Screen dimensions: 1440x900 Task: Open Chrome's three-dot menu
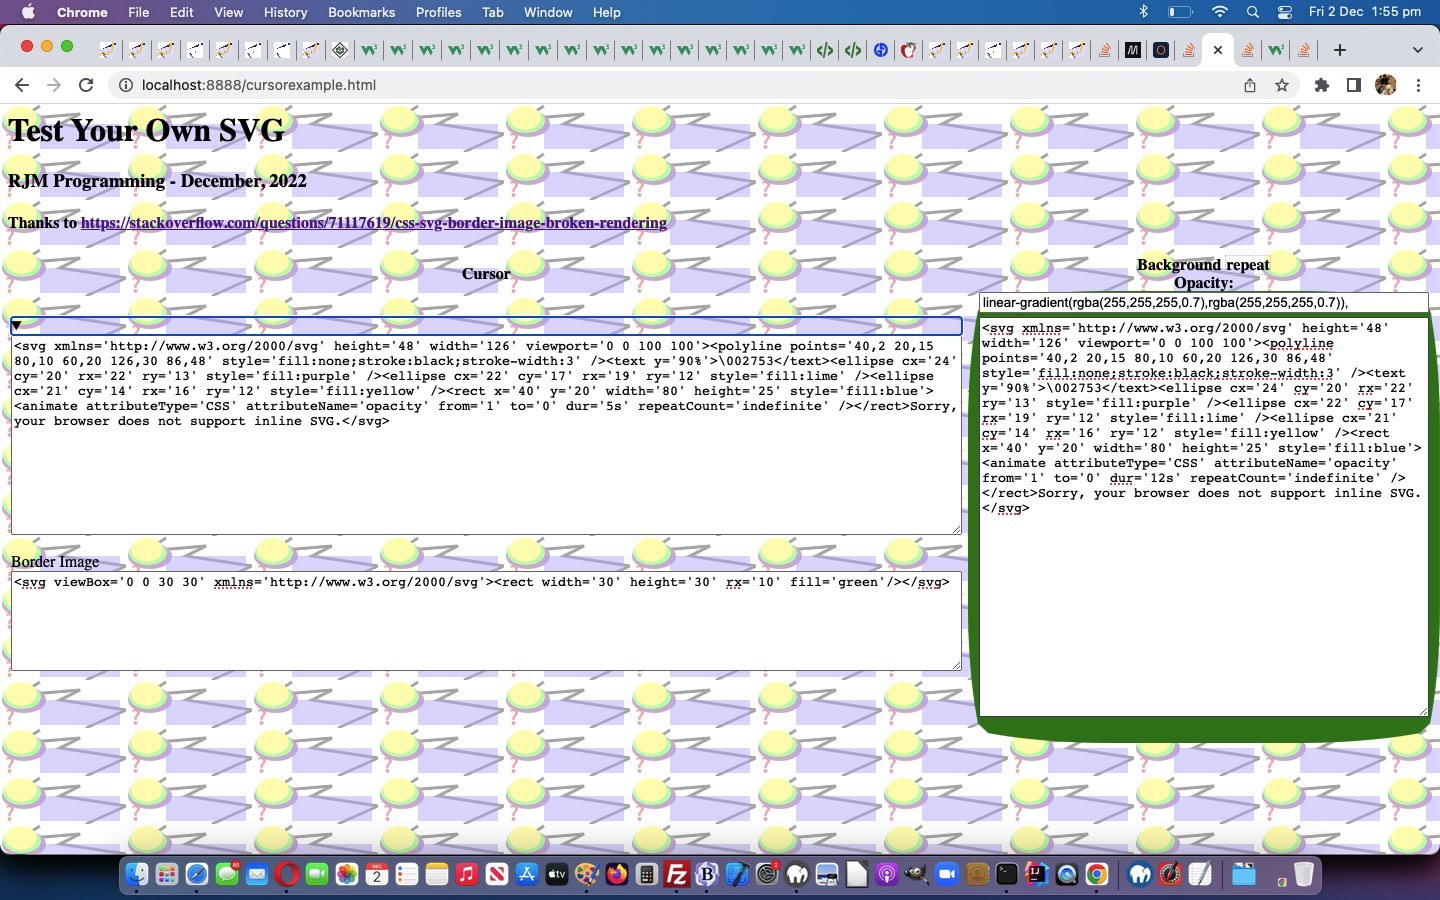(1418, 85)
